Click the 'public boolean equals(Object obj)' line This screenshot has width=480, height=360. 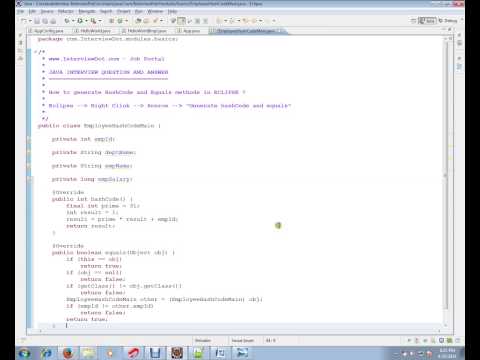(x=113, y=252)
